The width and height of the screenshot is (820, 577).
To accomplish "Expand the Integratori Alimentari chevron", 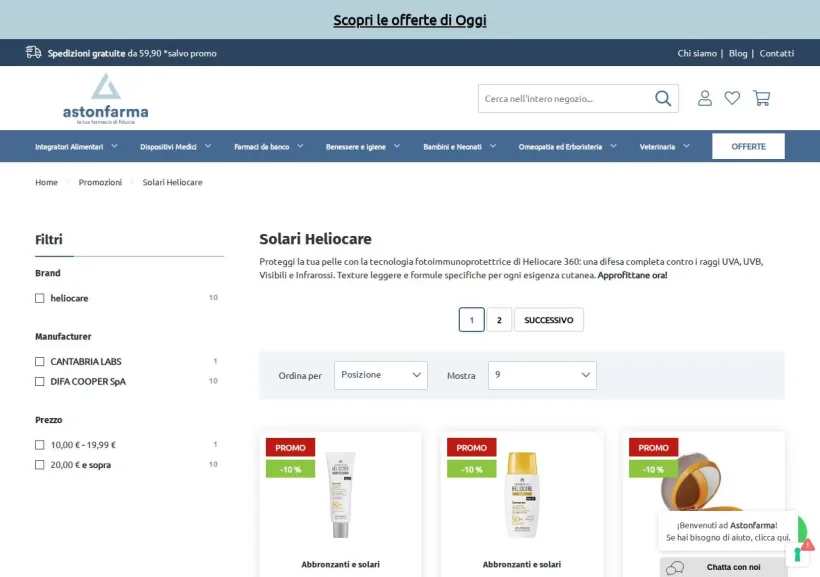I will click(x=115, y=146).
